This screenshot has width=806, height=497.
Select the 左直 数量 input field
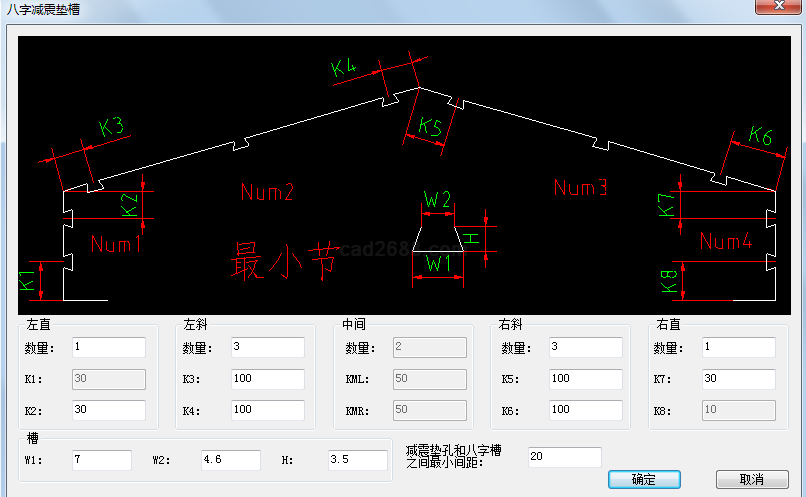click(x=108, y=347)
